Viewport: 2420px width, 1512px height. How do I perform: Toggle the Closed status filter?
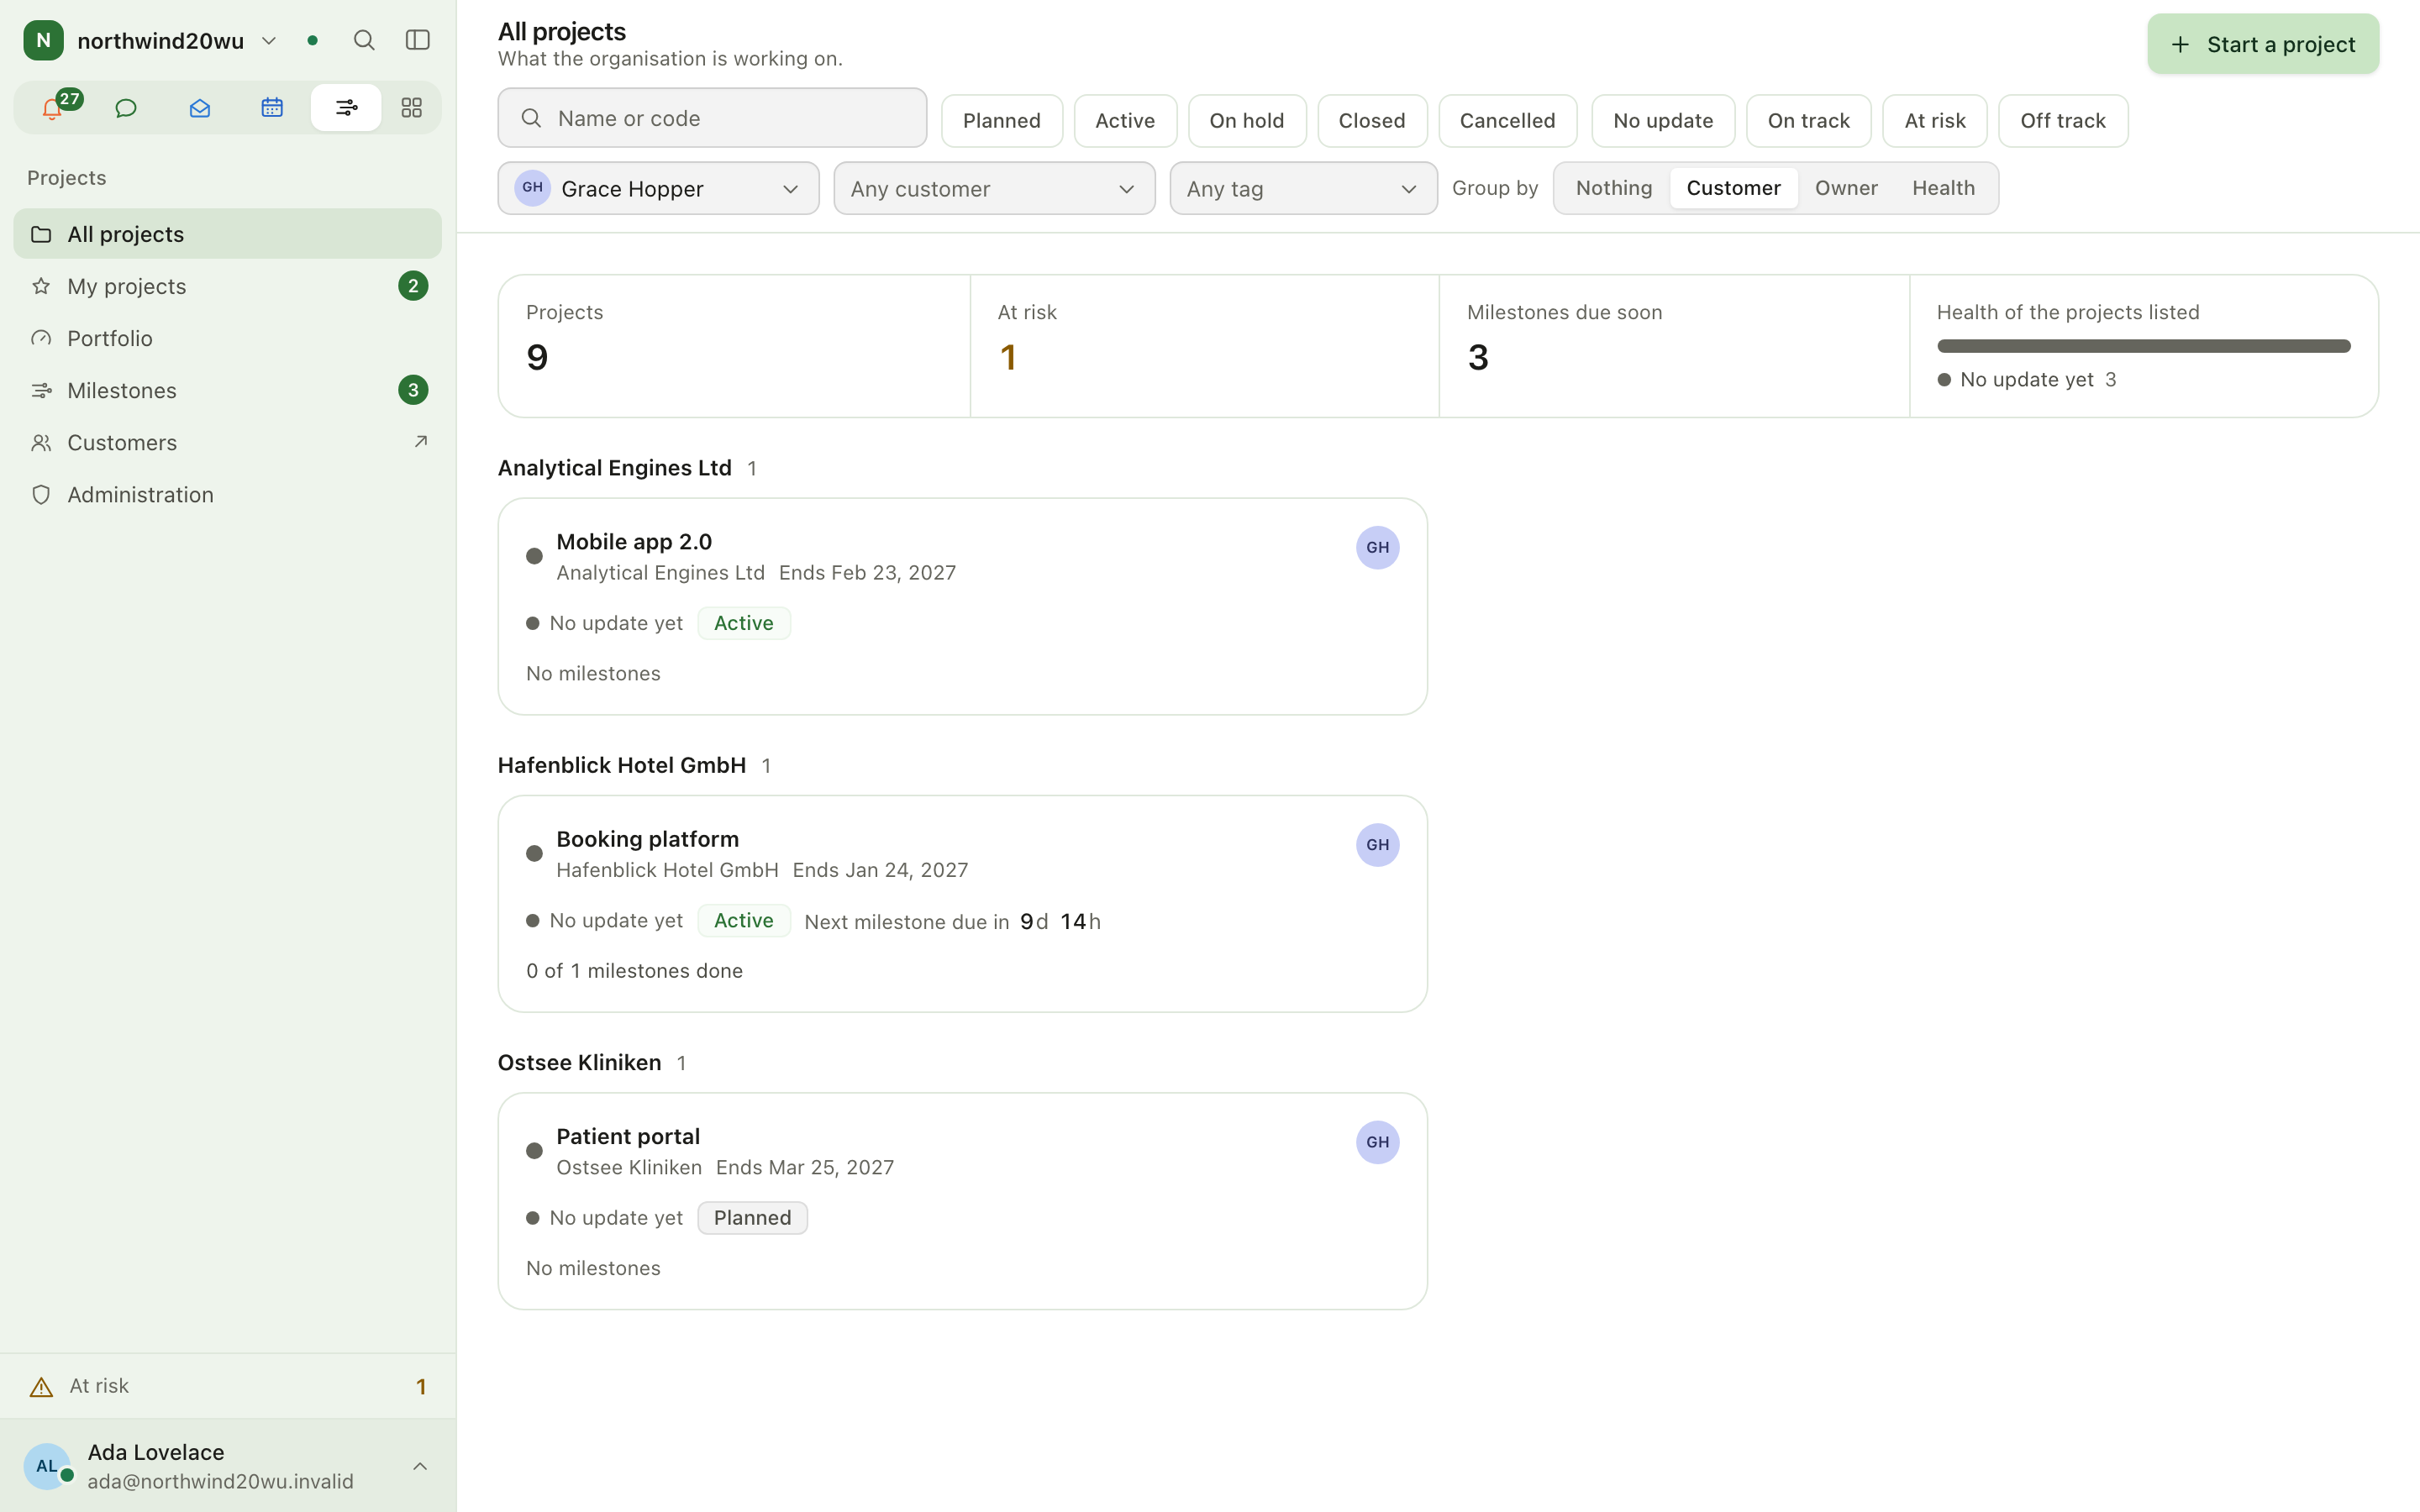click(x=1372, y=121)
